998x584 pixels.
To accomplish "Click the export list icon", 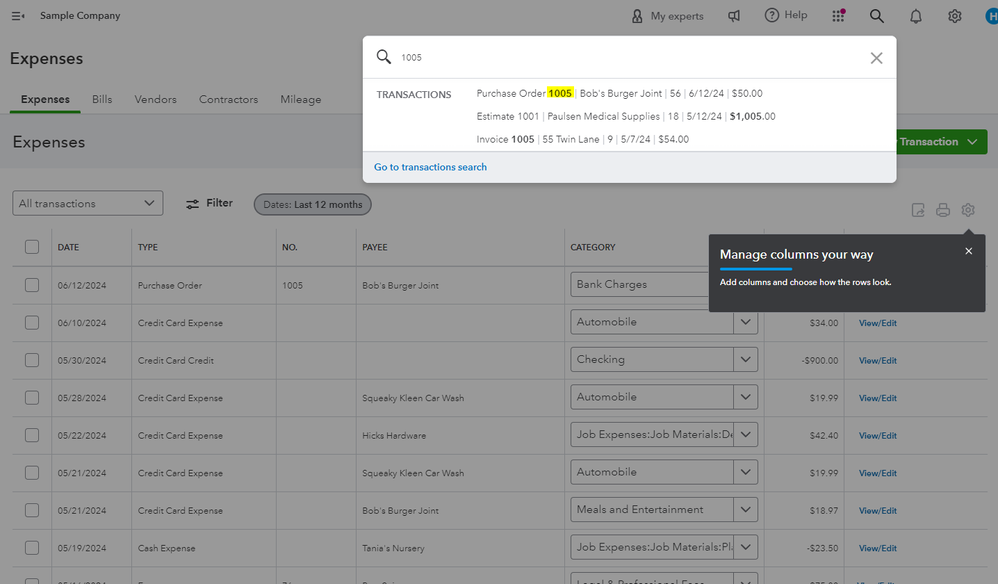I will click(918, 210).
